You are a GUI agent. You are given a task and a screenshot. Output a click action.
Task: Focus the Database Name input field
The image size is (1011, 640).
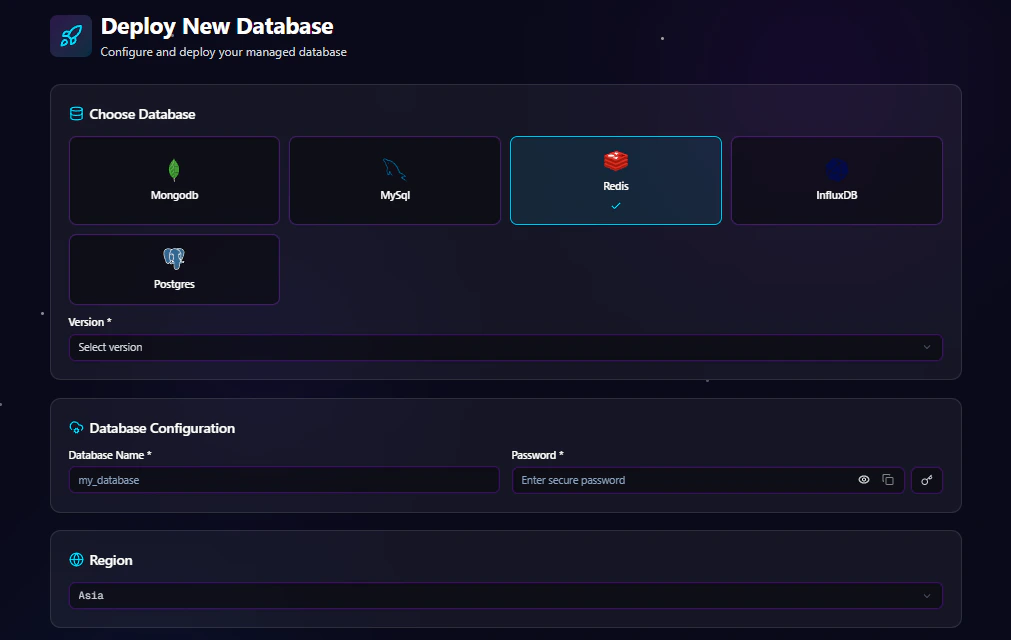pyautogui.click(x=284, y=480)
